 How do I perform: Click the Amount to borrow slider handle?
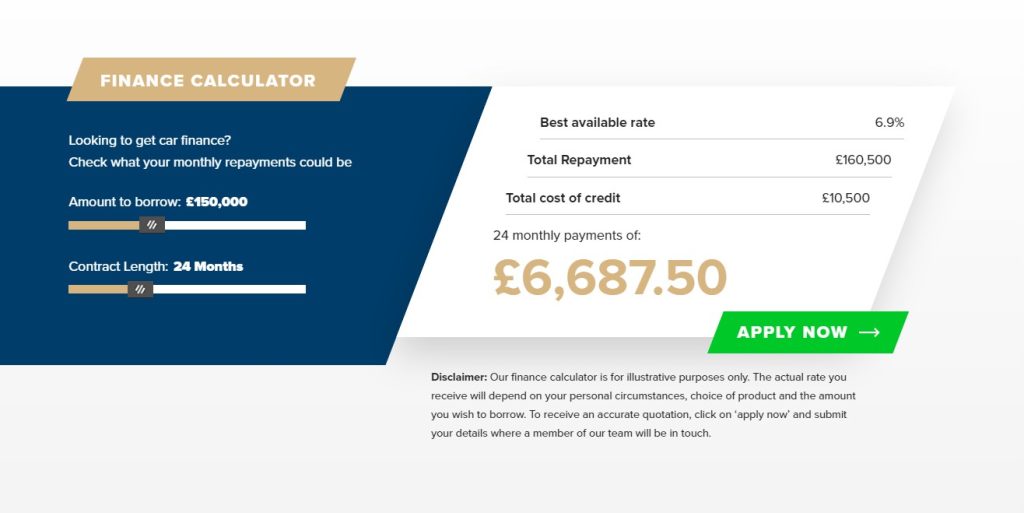pyautogui.click(x=152, y=225)
